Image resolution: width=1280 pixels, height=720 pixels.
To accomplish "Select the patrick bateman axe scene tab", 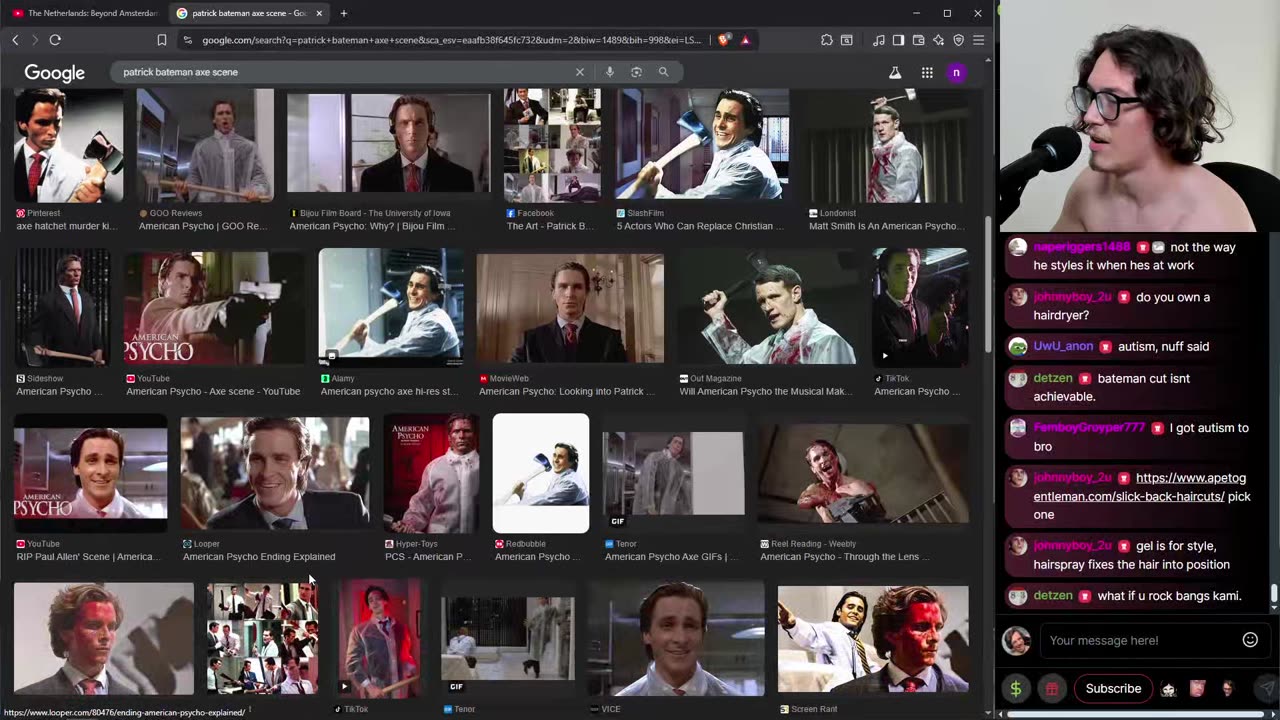I will [x=250, y=13].
